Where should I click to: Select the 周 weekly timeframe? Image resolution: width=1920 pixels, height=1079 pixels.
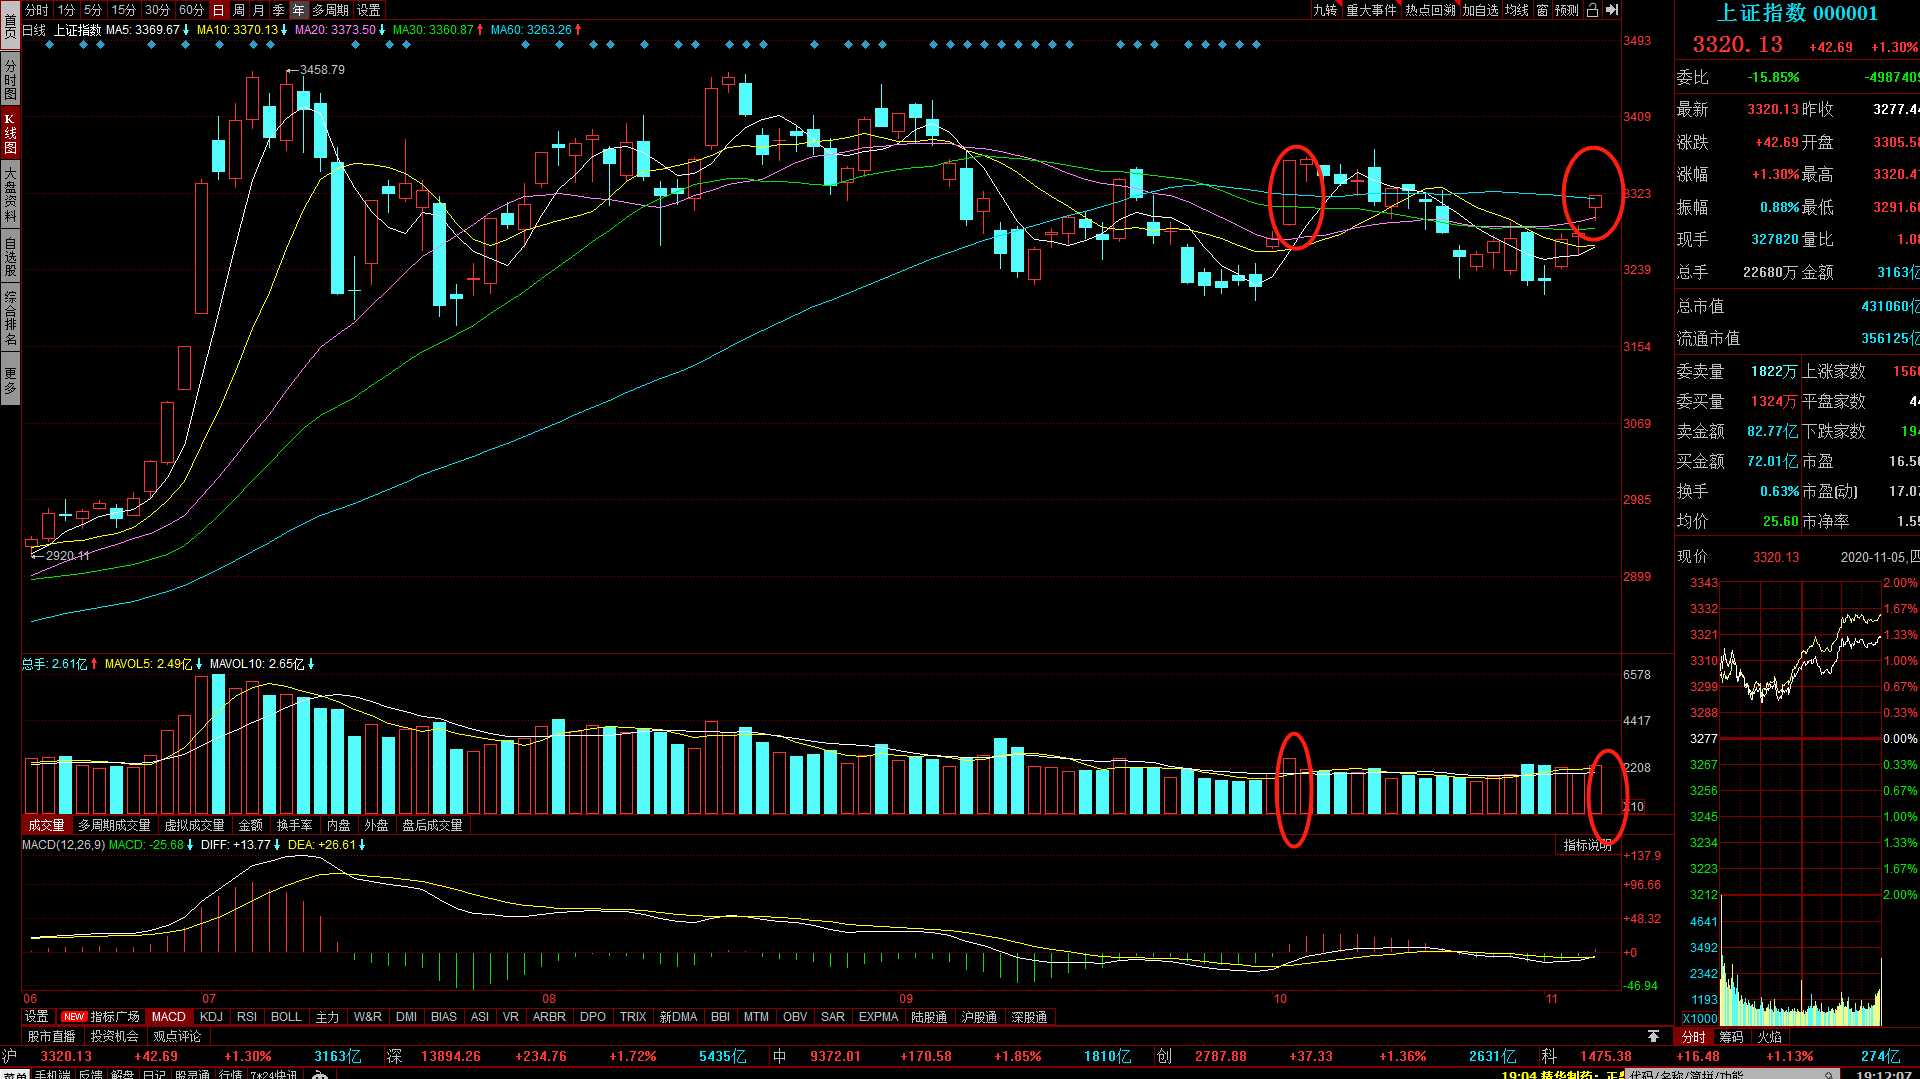pyautogui.click(x=239, y=10)
